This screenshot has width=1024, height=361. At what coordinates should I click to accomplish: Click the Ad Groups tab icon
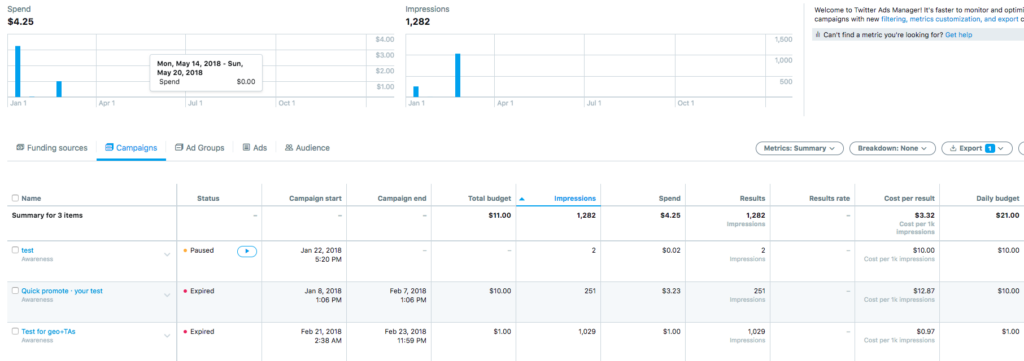click(180, 148)
